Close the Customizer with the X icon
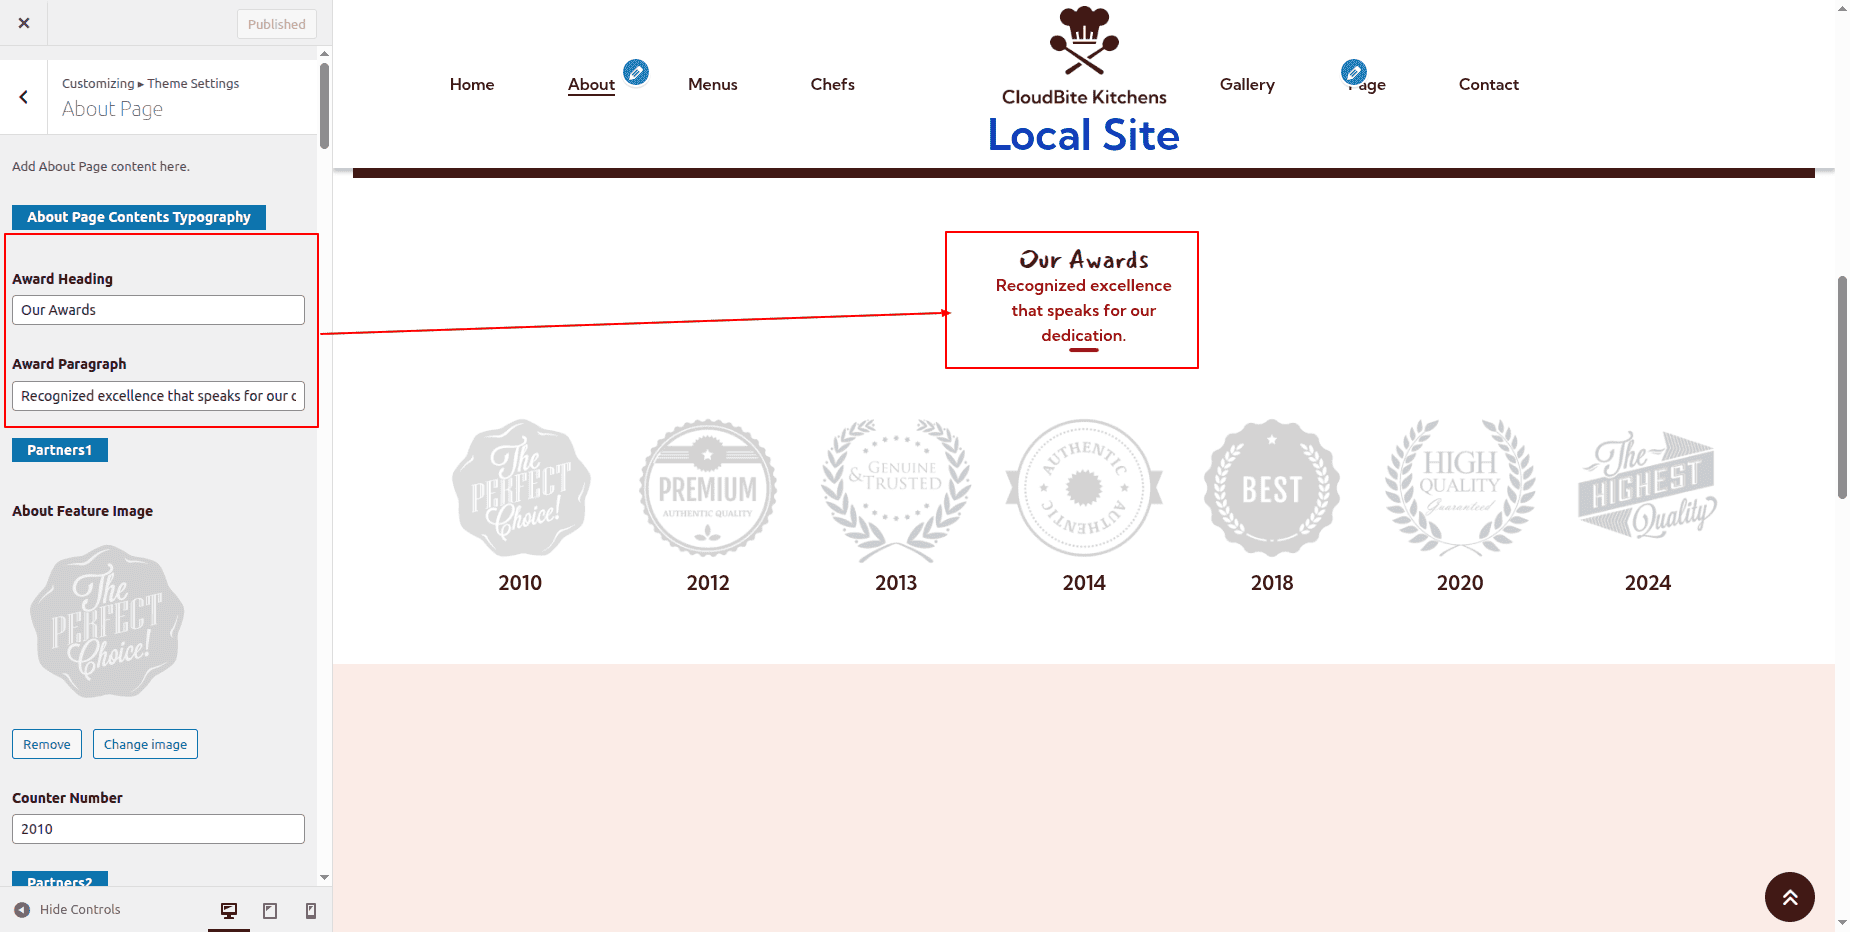This screenshot has height=932, width=1850. coord(24,23)
